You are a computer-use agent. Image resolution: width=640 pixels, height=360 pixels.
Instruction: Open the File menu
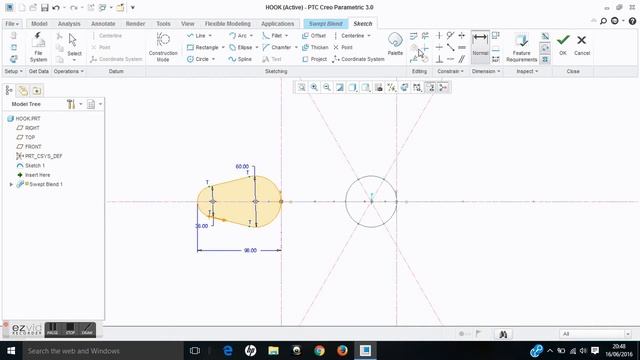(12, 24)
